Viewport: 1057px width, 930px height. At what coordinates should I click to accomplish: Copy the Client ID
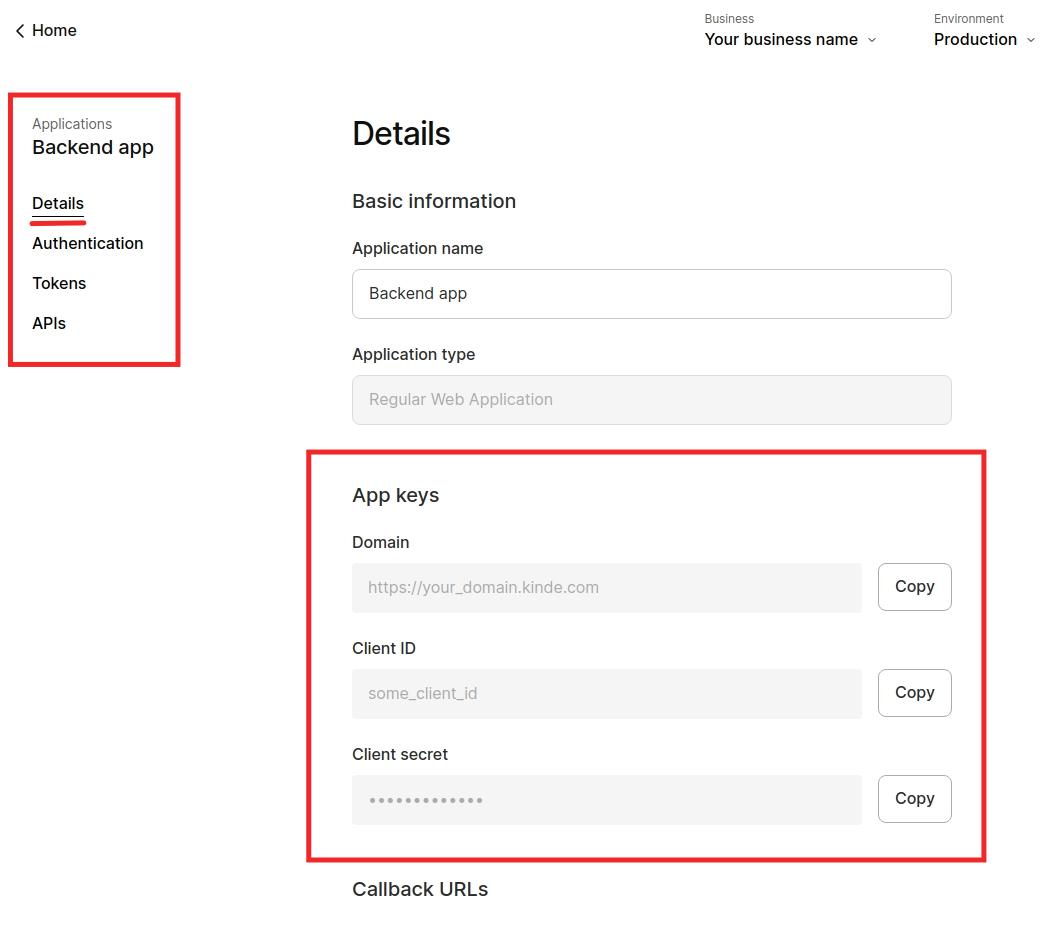tap(914, 693)
